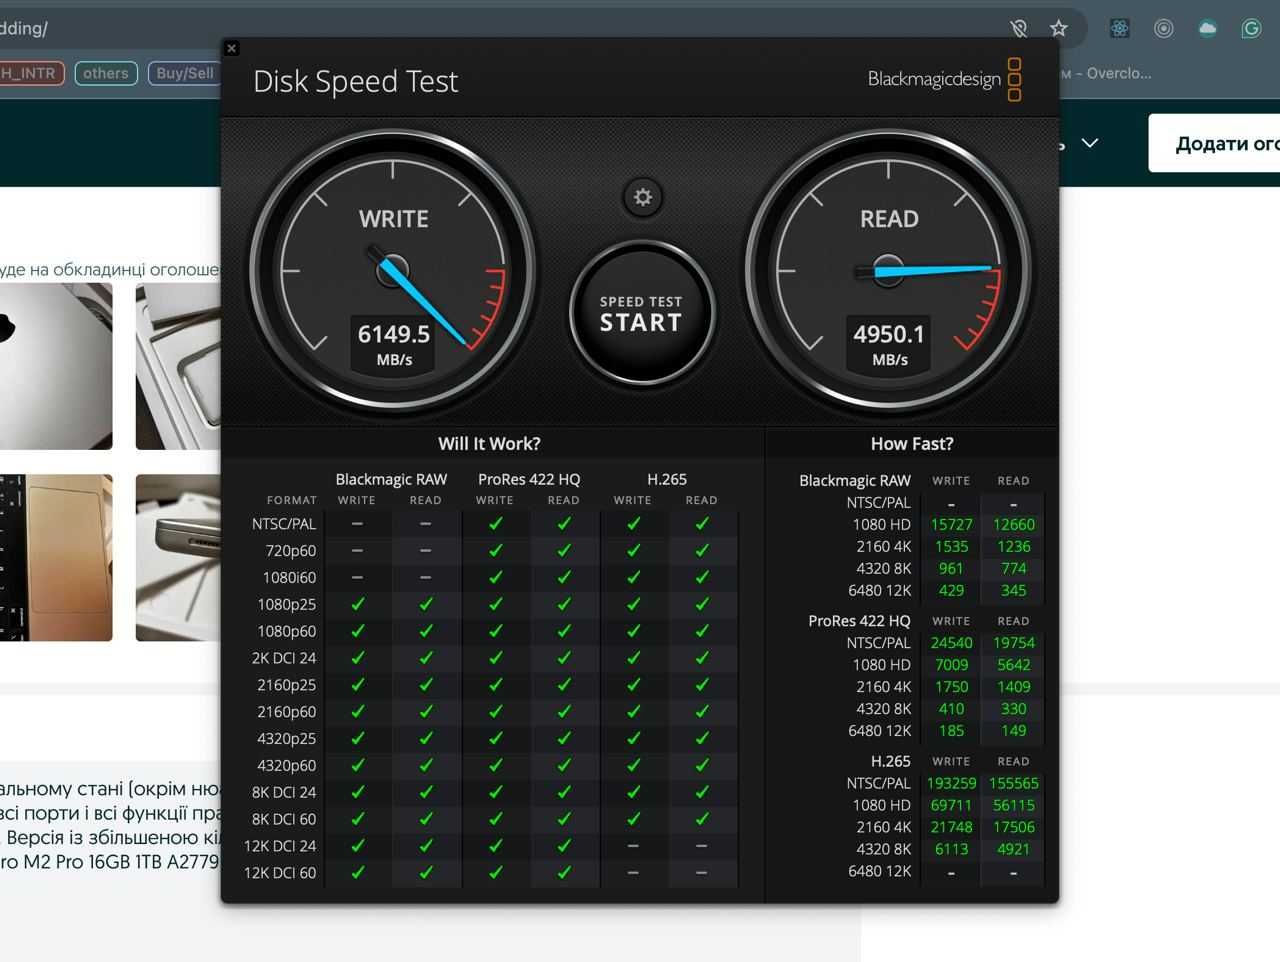Click ProRes 422 HQ write checkmark for NTSC/PAL
1280x962 pixels.
pos(496,523)
